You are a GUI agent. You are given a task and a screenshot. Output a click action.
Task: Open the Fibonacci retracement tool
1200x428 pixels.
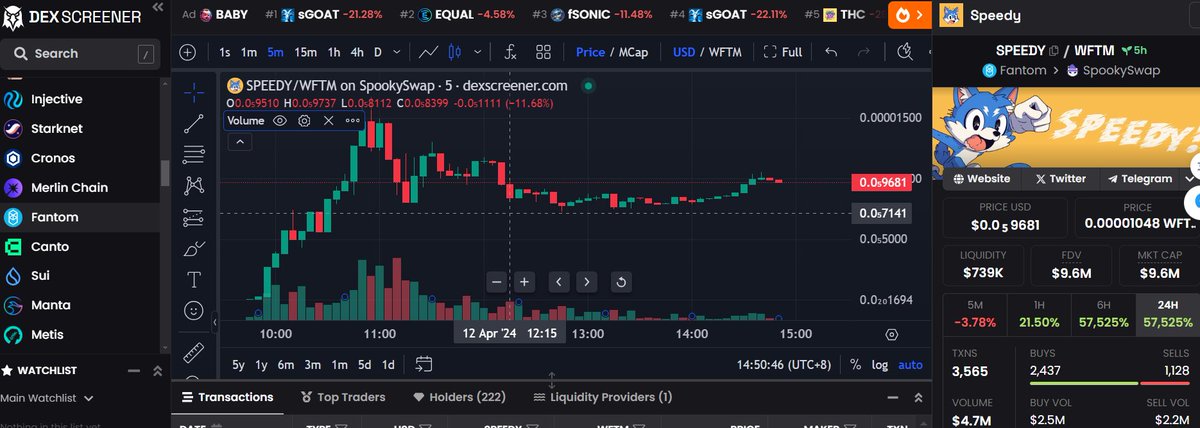[194, 154]
